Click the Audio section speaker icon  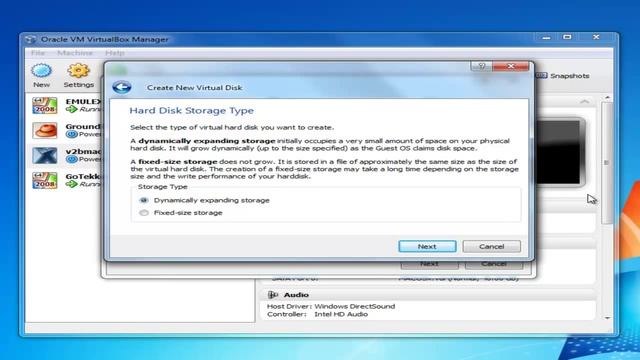coord(273,295)
